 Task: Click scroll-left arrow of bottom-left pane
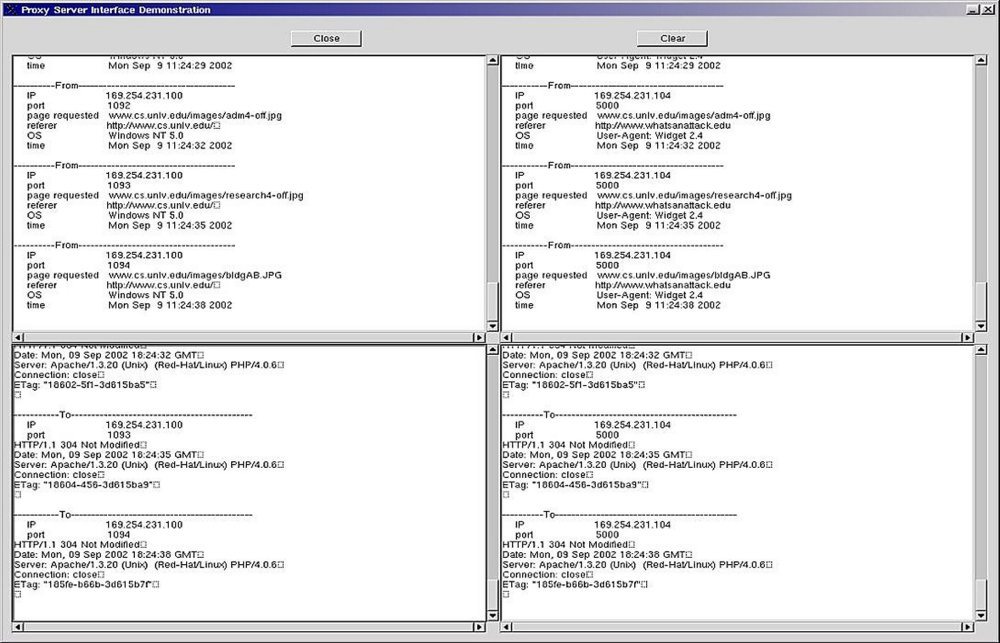[x=17, y=627]
